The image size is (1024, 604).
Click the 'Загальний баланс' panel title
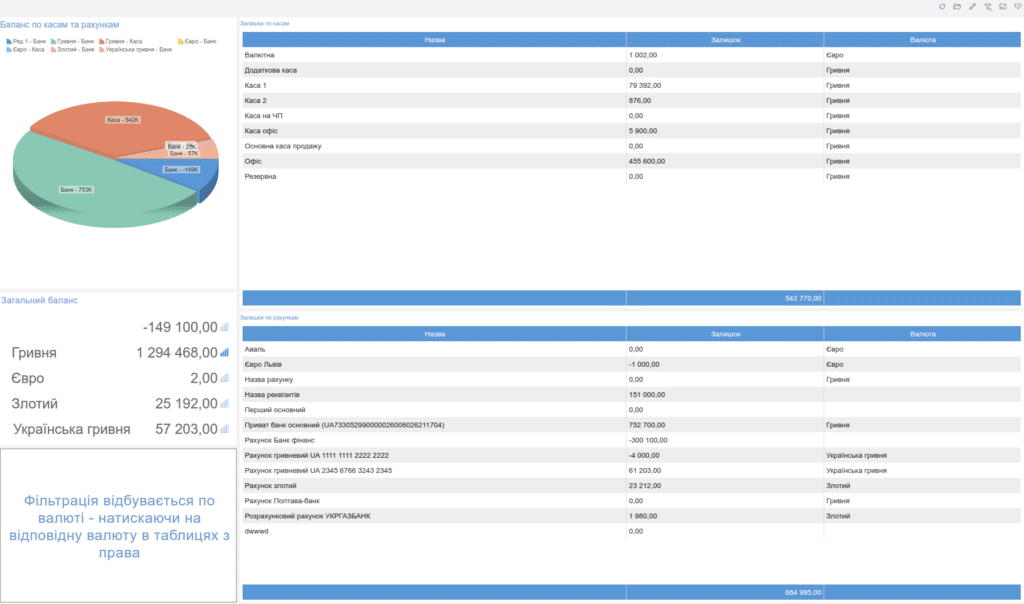(39, 300)
